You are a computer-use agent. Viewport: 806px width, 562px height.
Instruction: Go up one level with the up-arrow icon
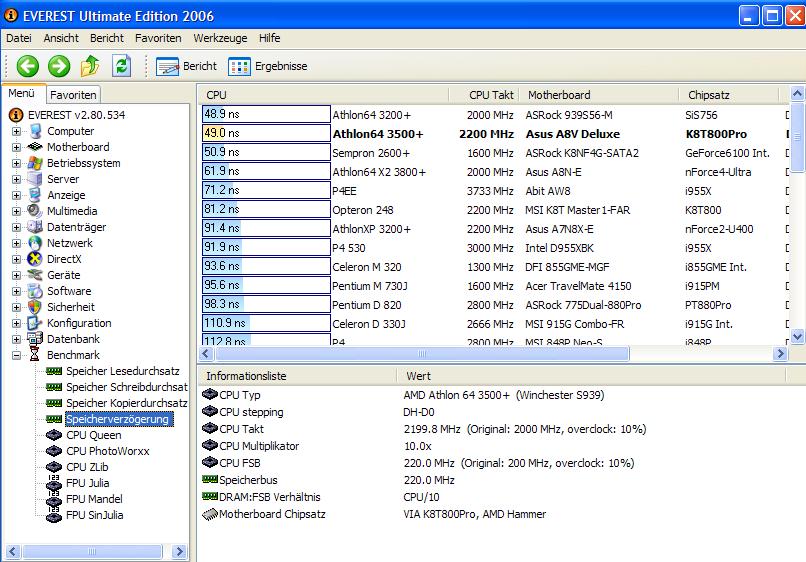[x=90, y=66]
